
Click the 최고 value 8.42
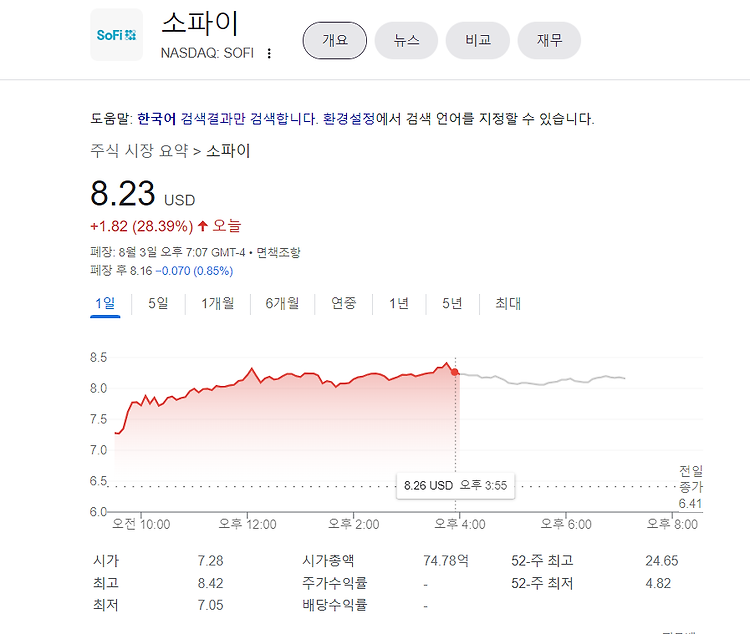point(210,583)
